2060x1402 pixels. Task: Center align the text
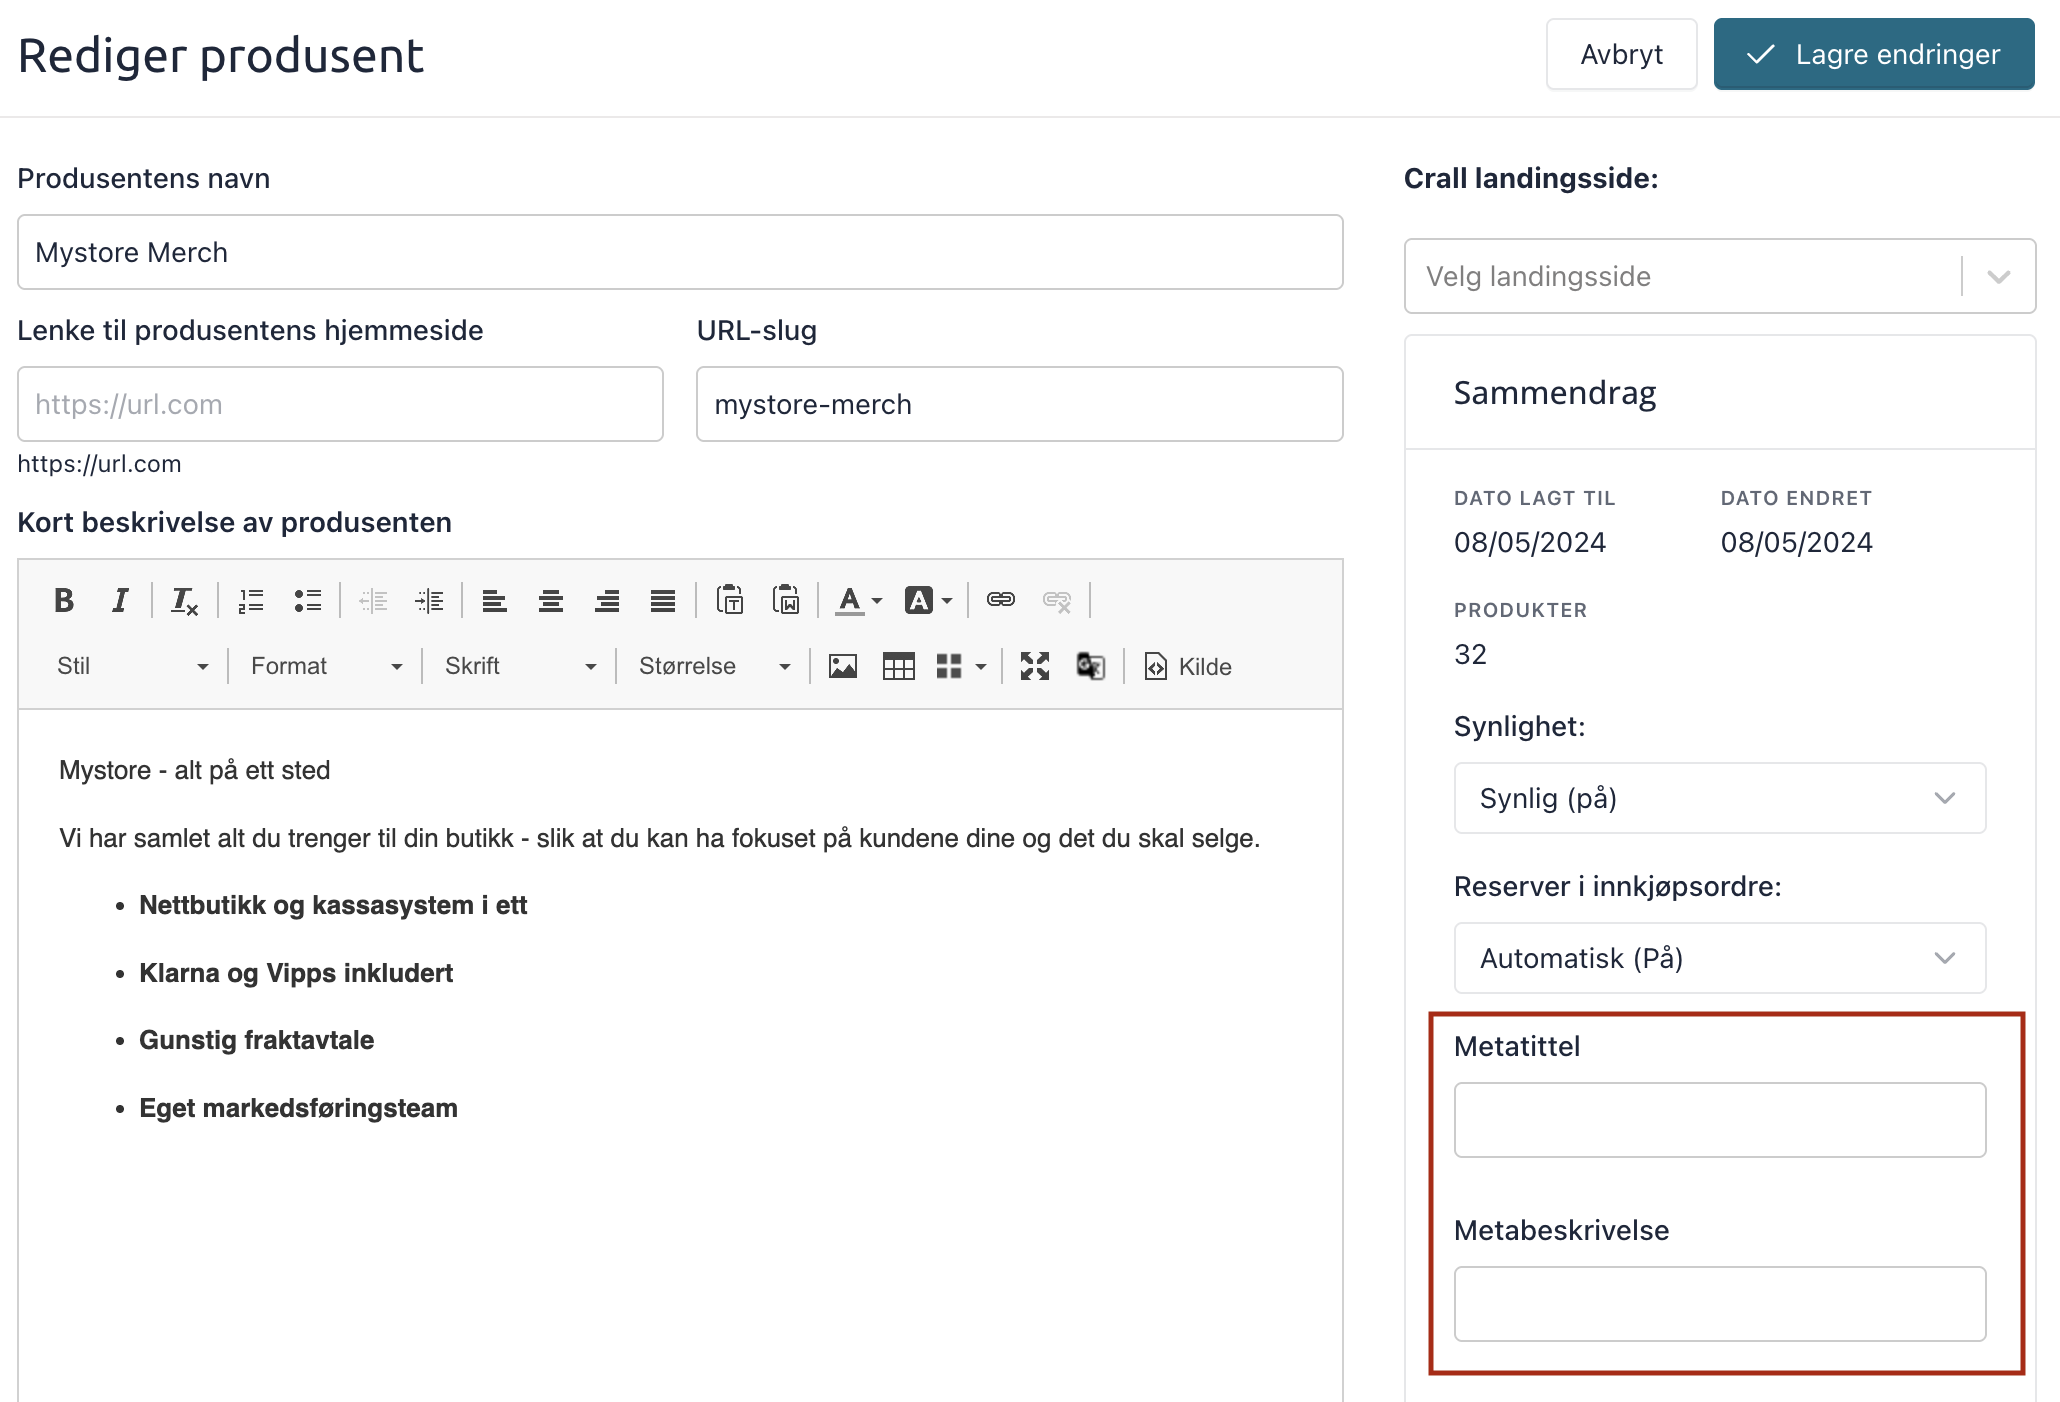[x=551, y=600]
